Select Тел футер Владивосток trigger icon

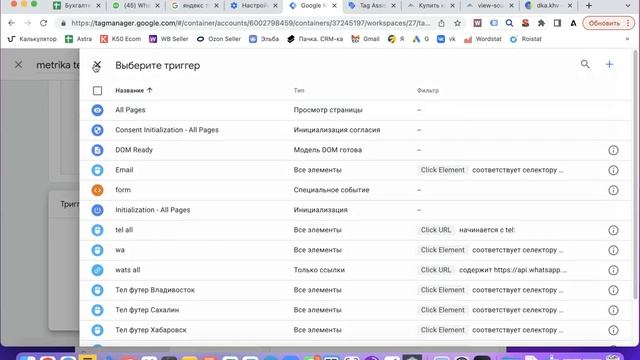pyautogui.click(x=97, y=290)
